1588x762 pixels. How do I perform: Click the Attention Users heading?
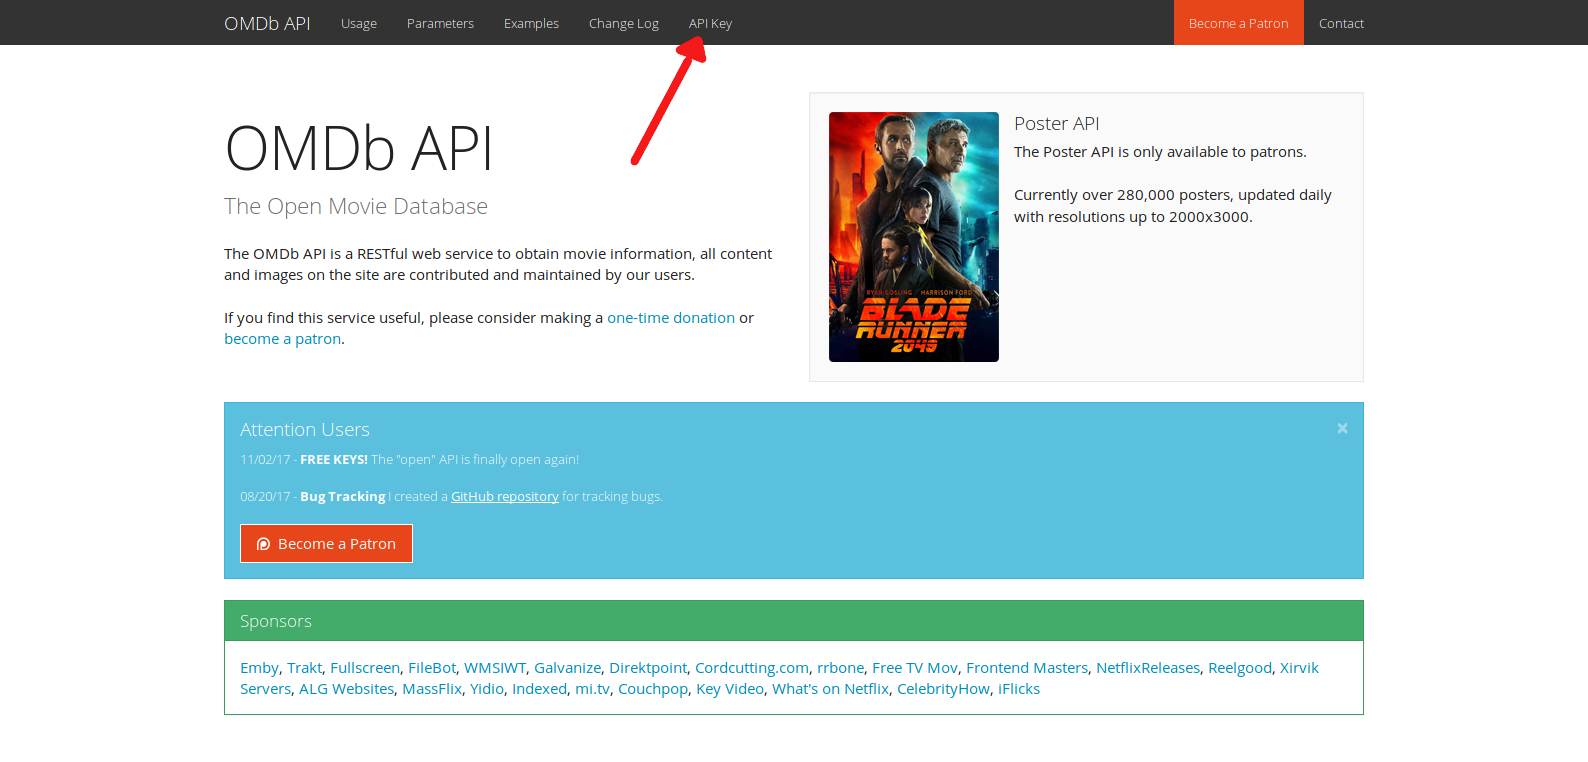coord(305,429)
